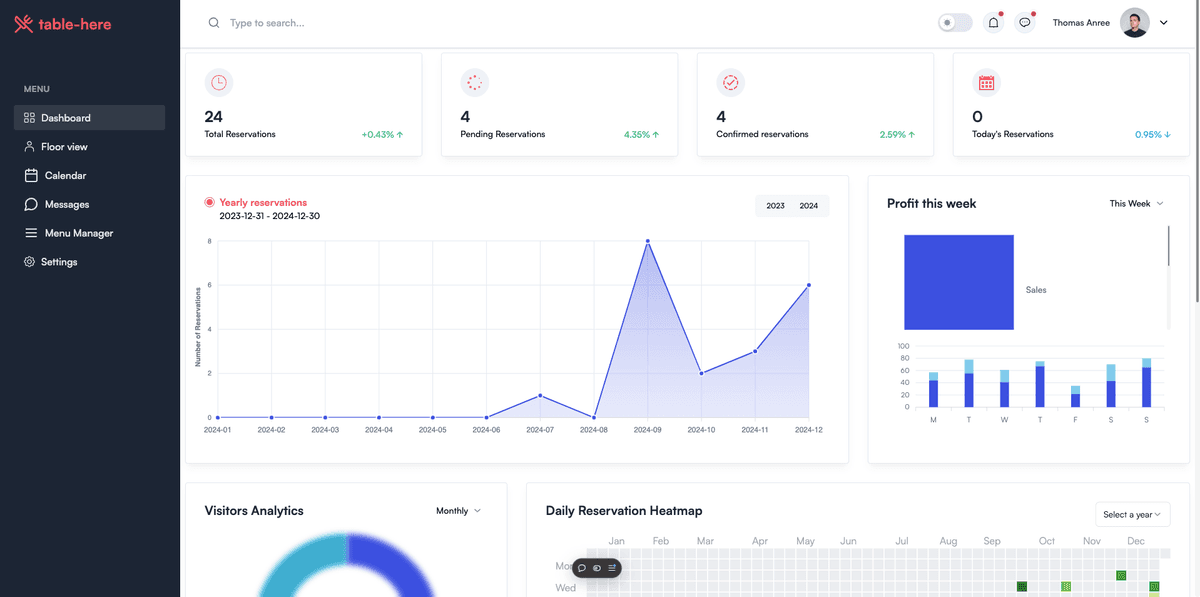Open Menu Manager from sidebar
This screenshot has width=1200, height=597.
click(78, 233)
